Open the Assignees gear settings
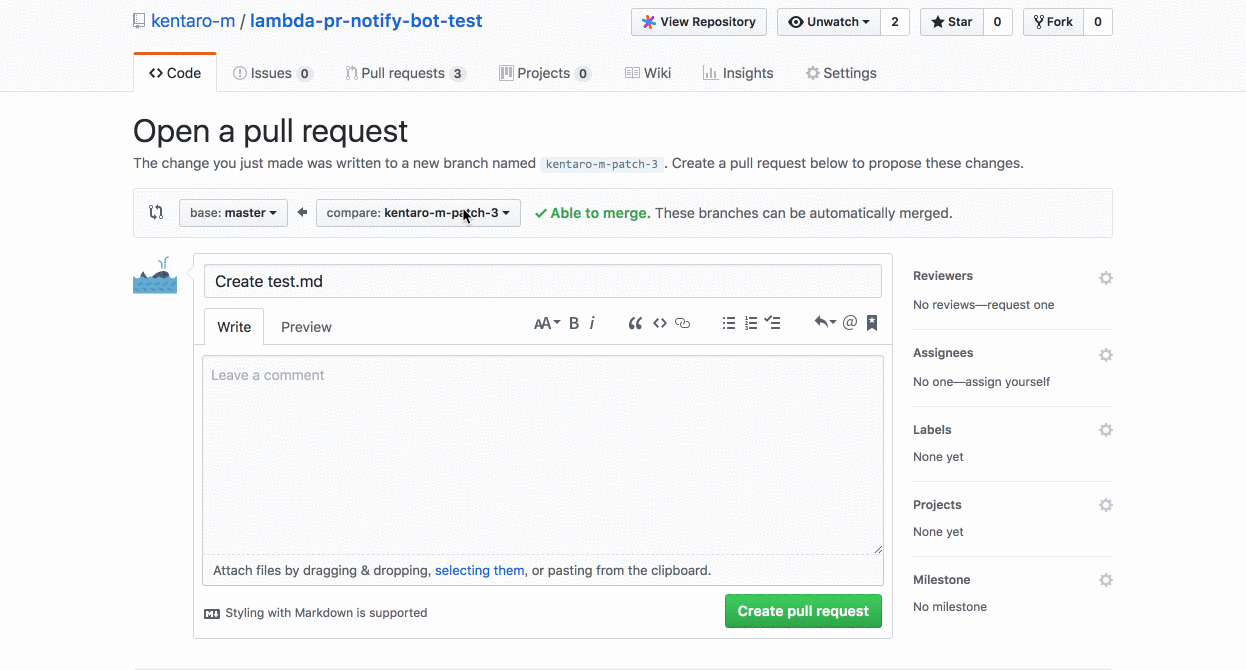 (x=1106, y=355)
